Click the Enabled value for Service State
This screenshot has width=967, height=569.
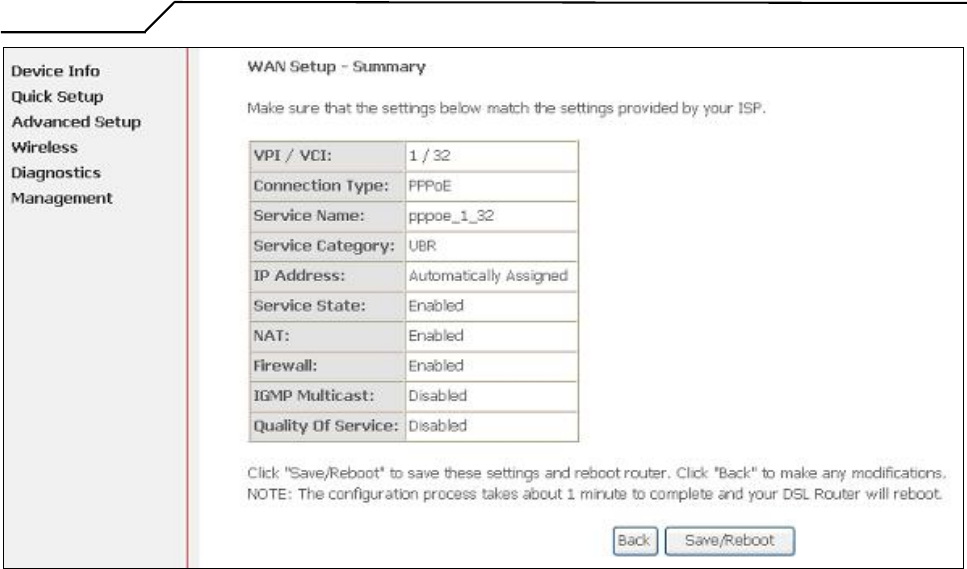pos(492,306)
